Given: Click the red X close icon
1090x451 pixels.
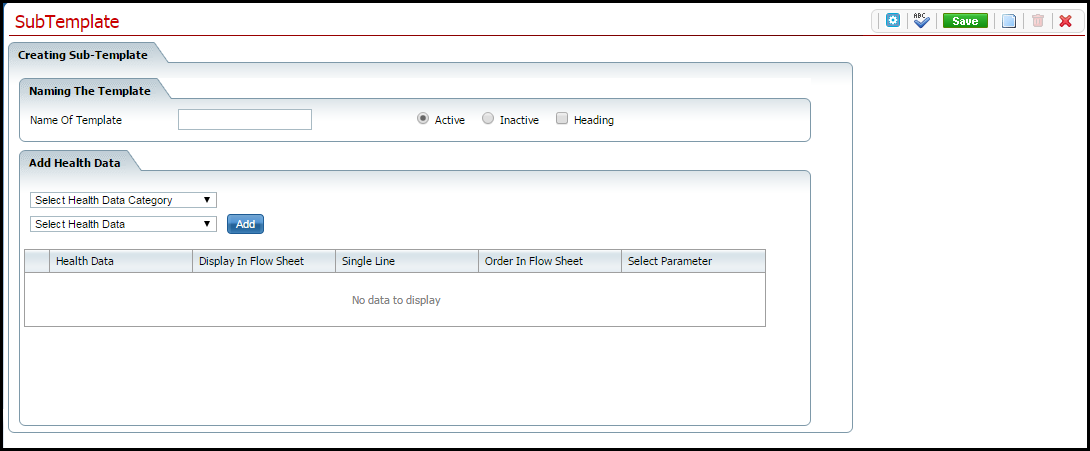Looking at the screenshot, I should (1065, 21).
